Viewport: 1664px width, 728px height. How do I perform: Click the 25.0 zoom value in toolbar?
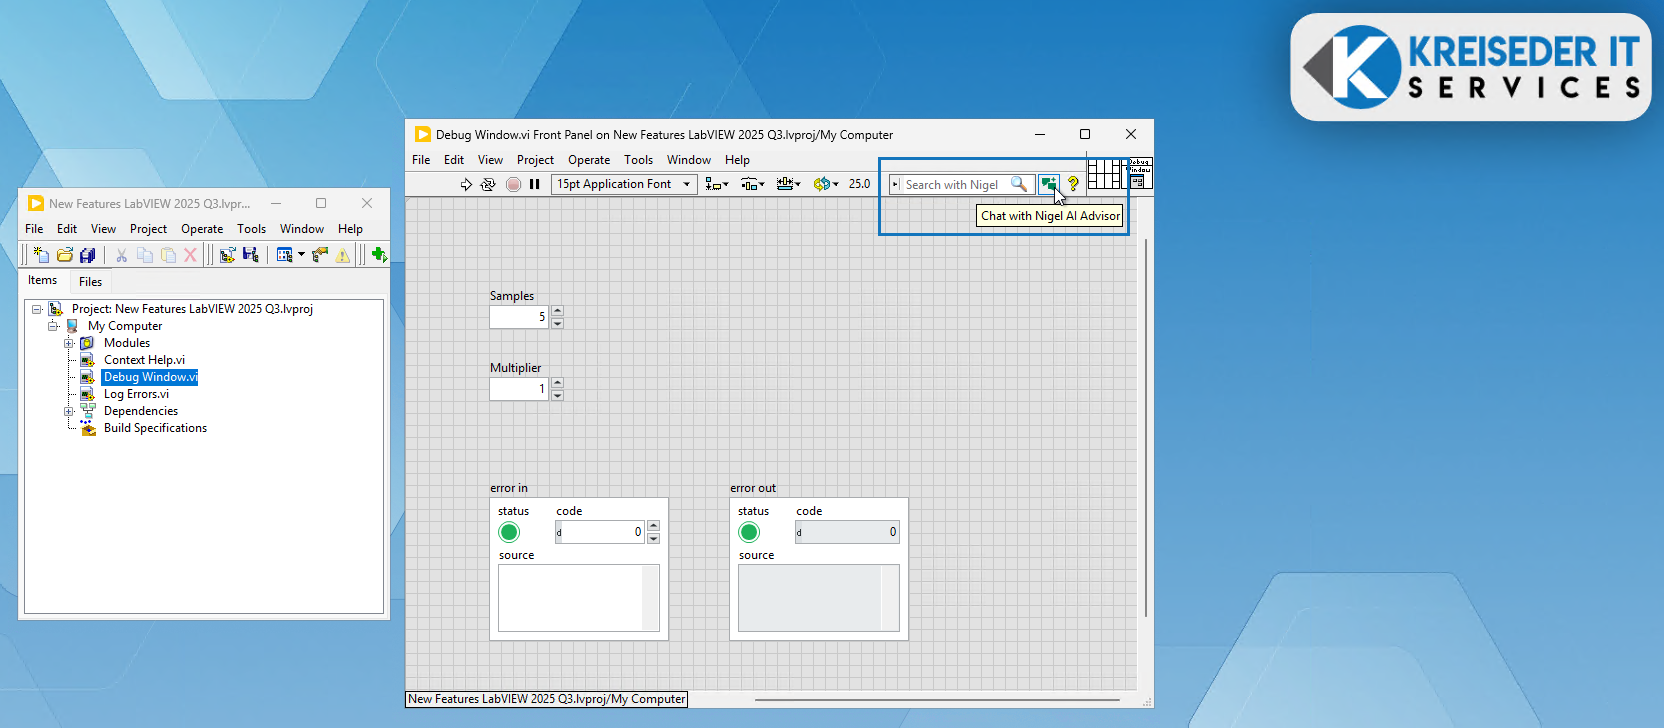(x=859, y=184)
